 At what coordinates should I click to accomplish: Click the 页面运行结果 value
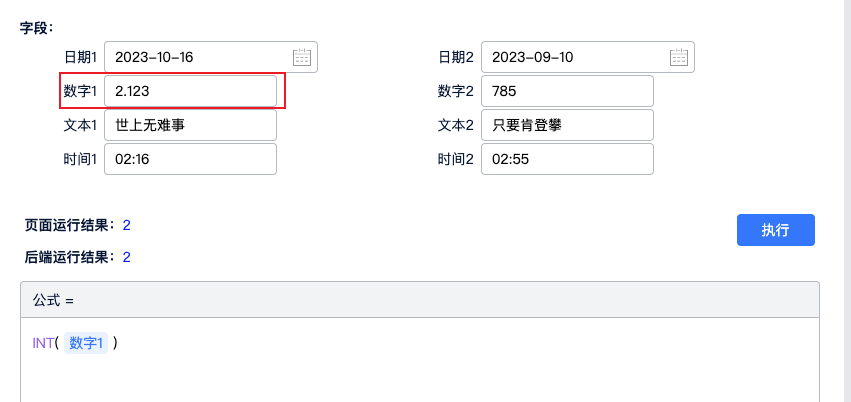click(x=127, y=225)
